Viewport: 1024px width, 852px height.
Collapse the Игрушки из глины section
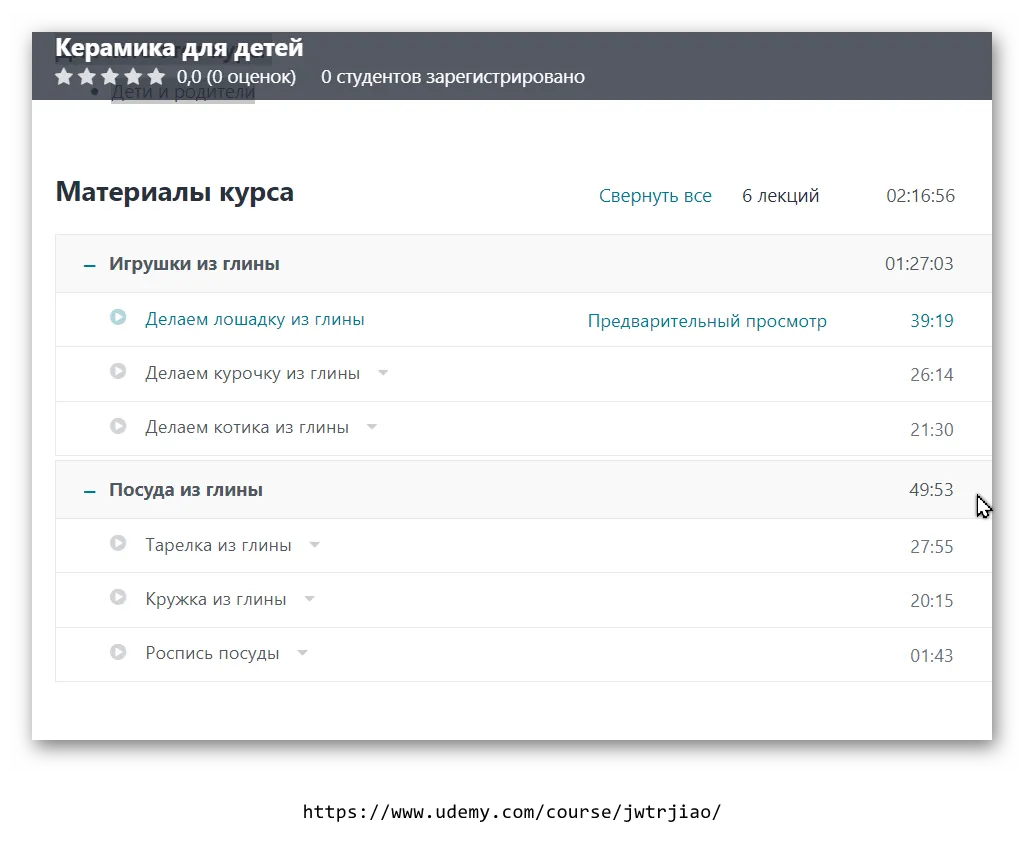[90, 265]
